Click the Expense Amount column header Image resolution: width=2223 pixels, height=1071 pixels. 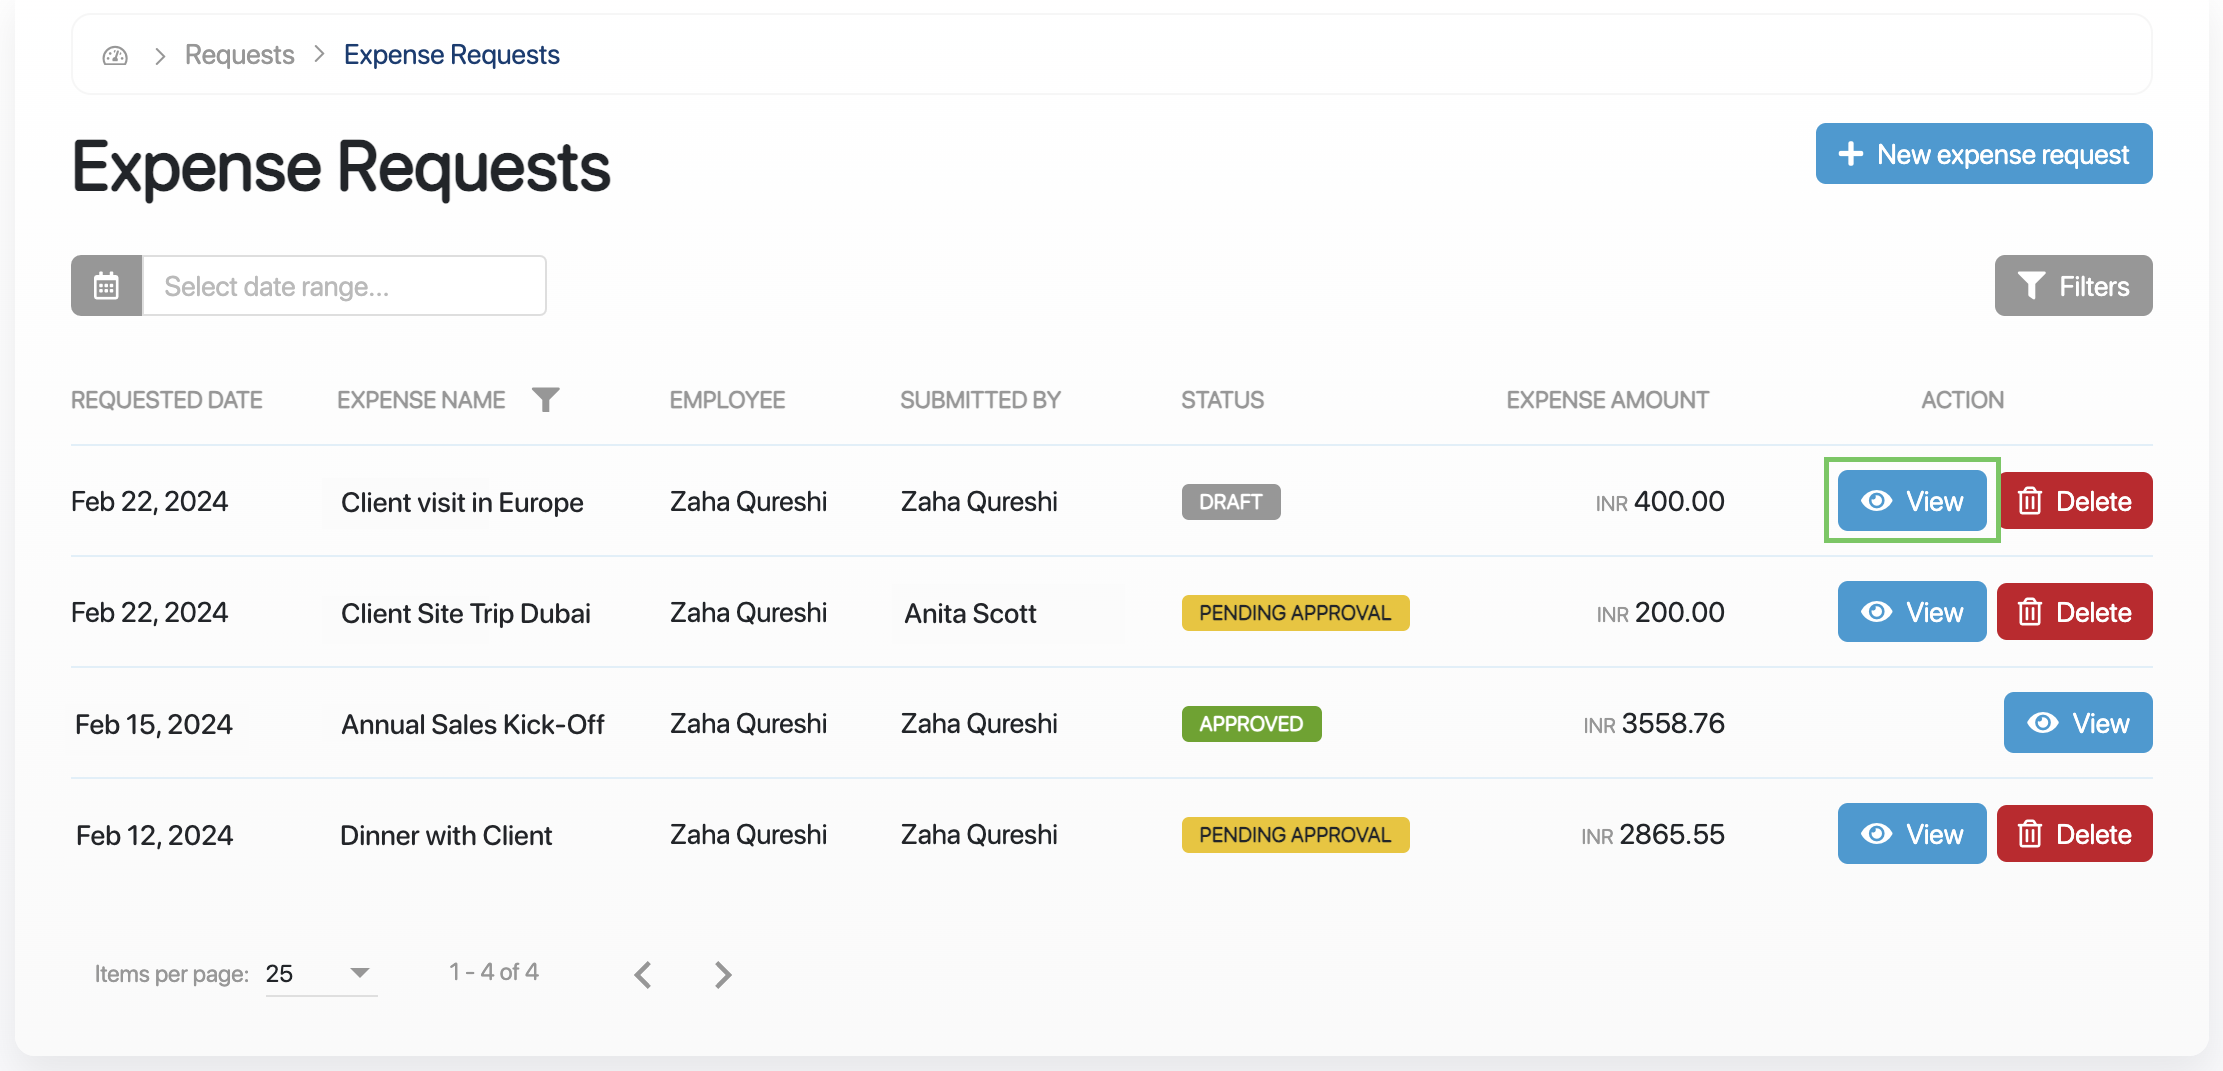(x=1607, y=400)
